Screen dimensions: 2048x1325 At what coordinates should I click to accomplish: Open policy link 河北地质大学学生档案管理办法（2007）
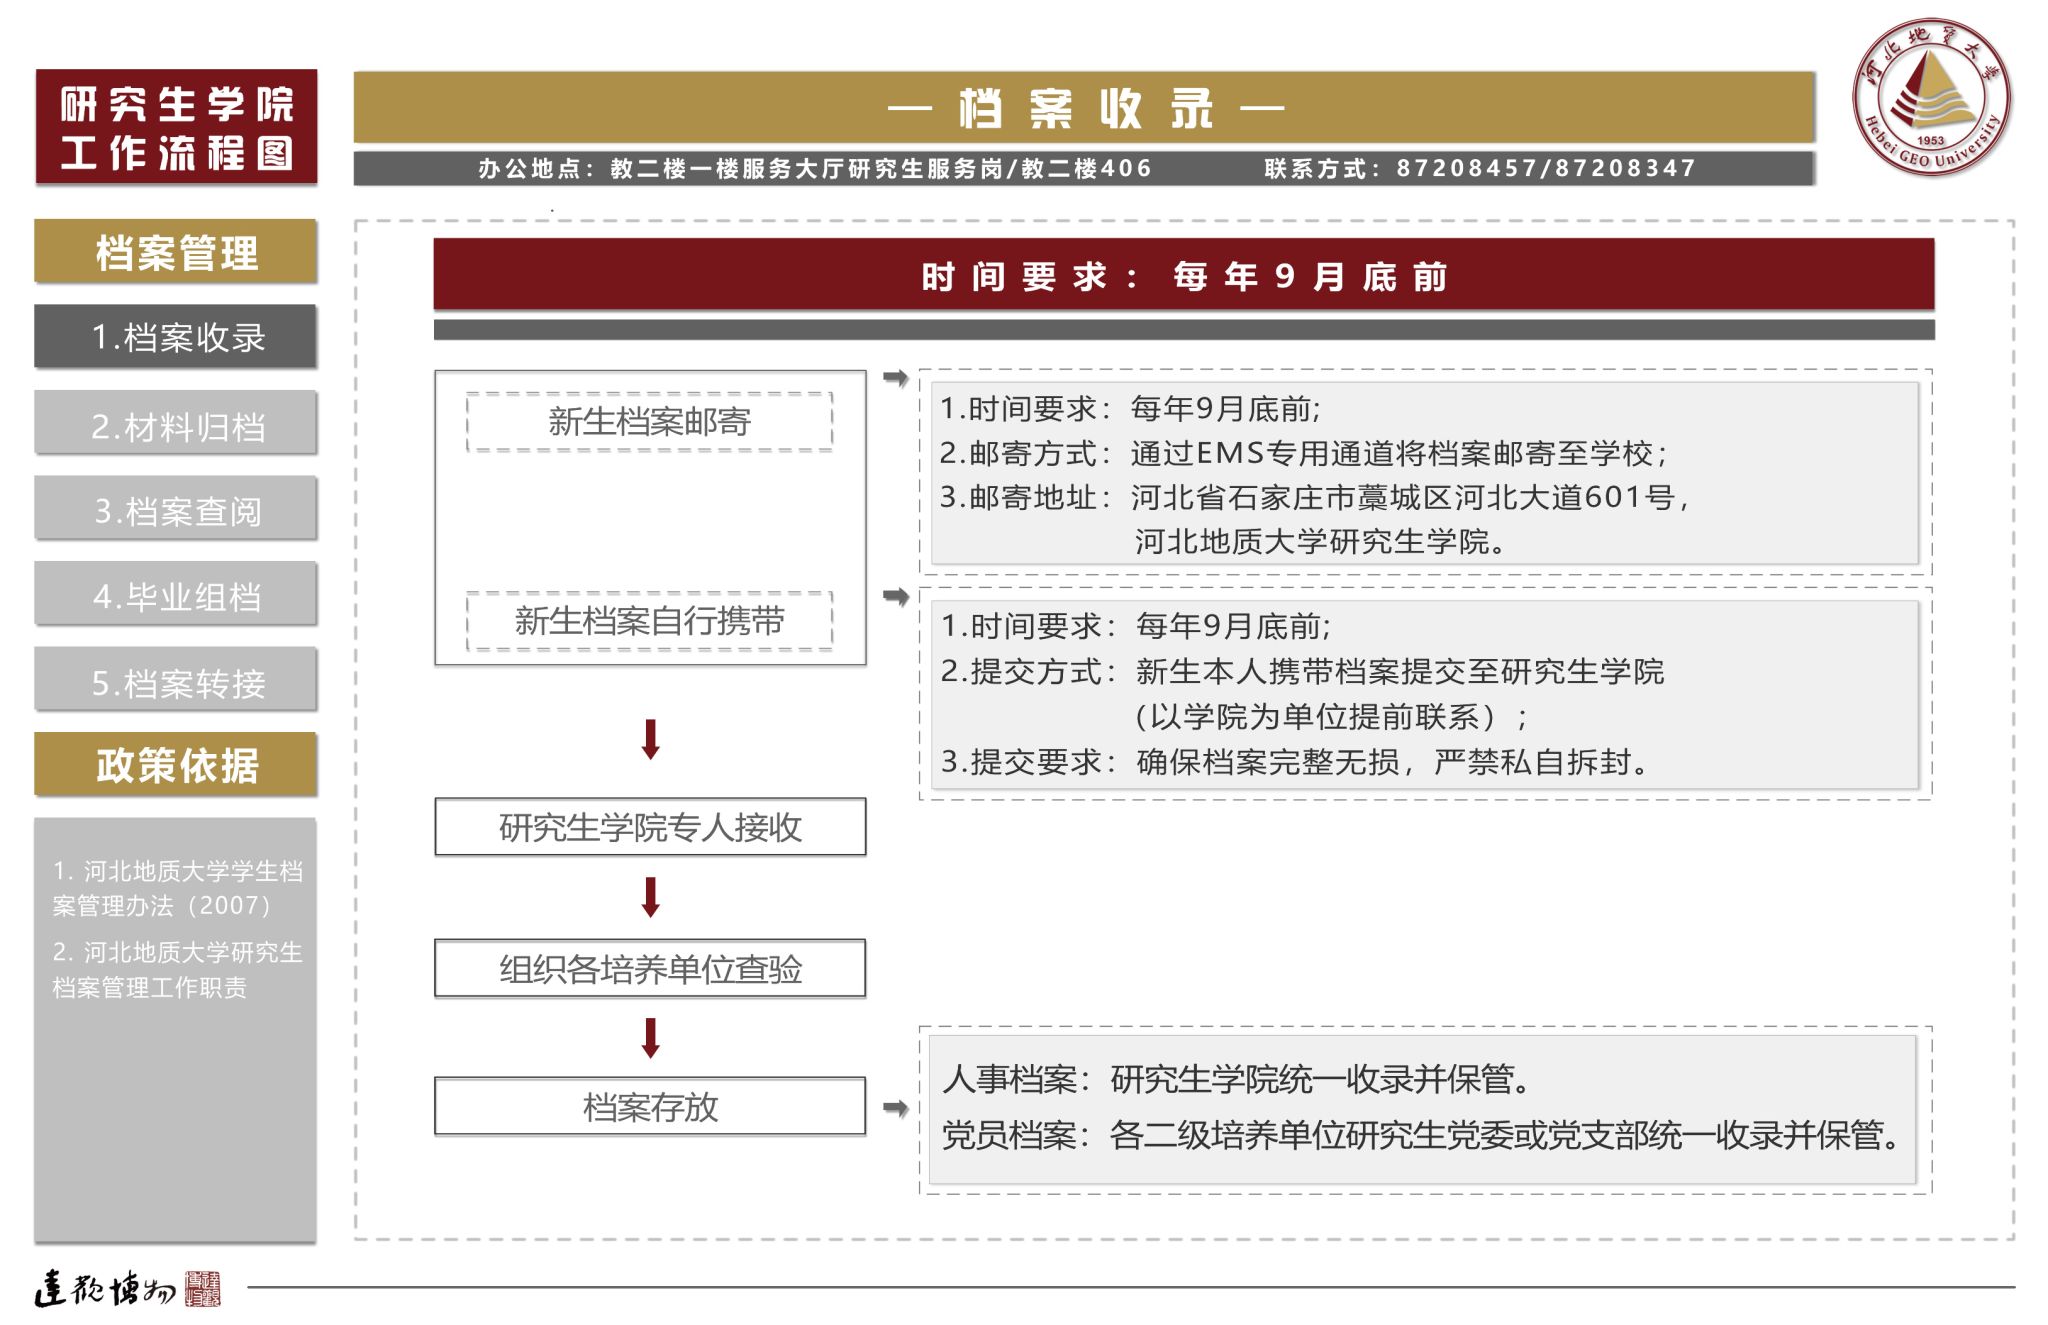coord(177,888)
